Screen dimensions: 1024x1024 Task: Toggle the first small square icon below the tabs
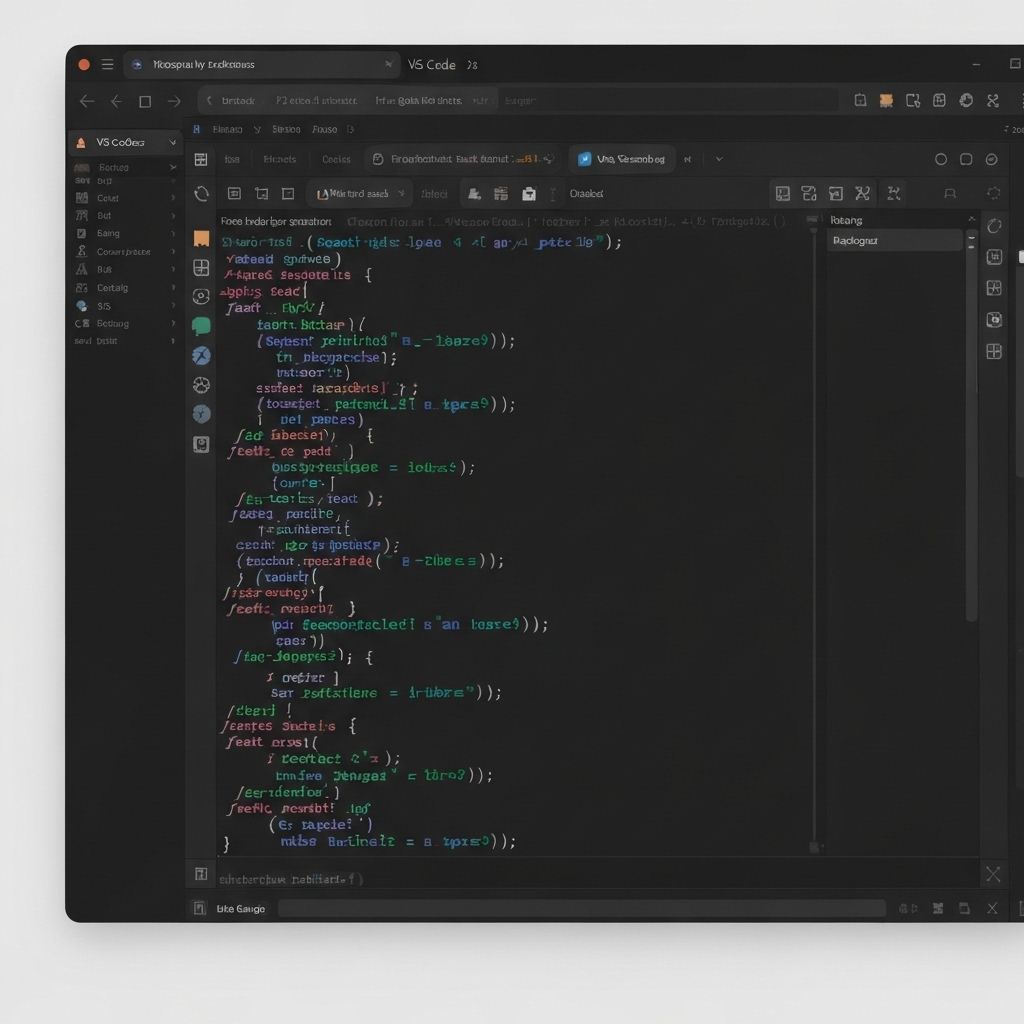[x=235, y=193]
